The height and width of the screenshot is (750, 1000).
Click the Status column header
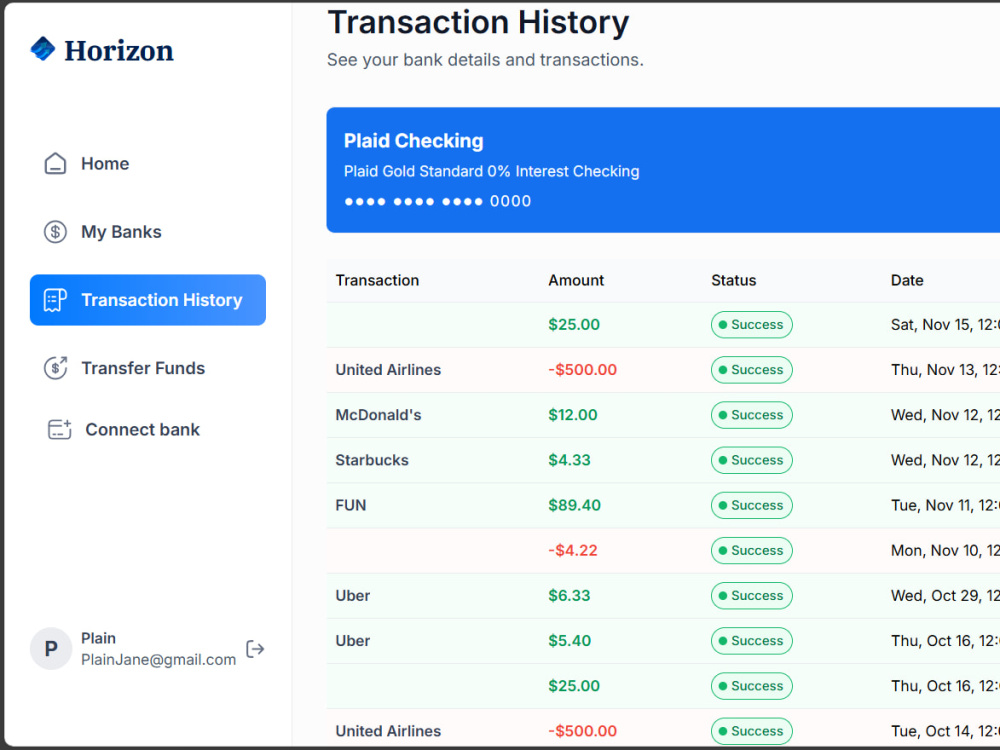point(733,281)
